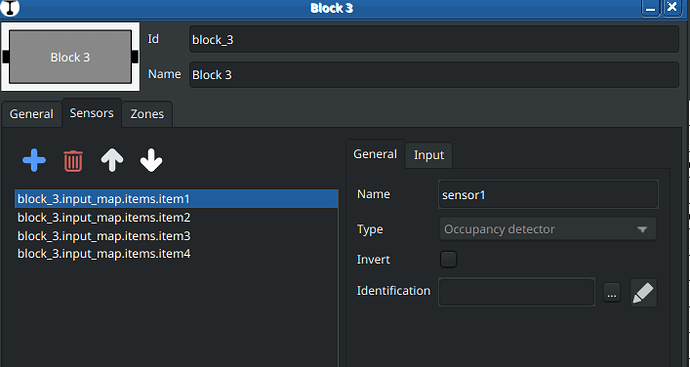Viewport: 690px width, 367px height.
Task: Switch to the Sensors tab
Action: 92,113
